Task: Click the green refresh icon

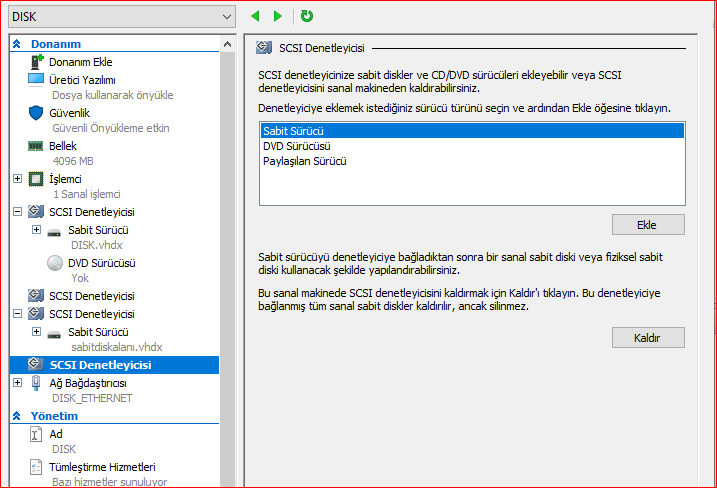Action: [307, 16]
